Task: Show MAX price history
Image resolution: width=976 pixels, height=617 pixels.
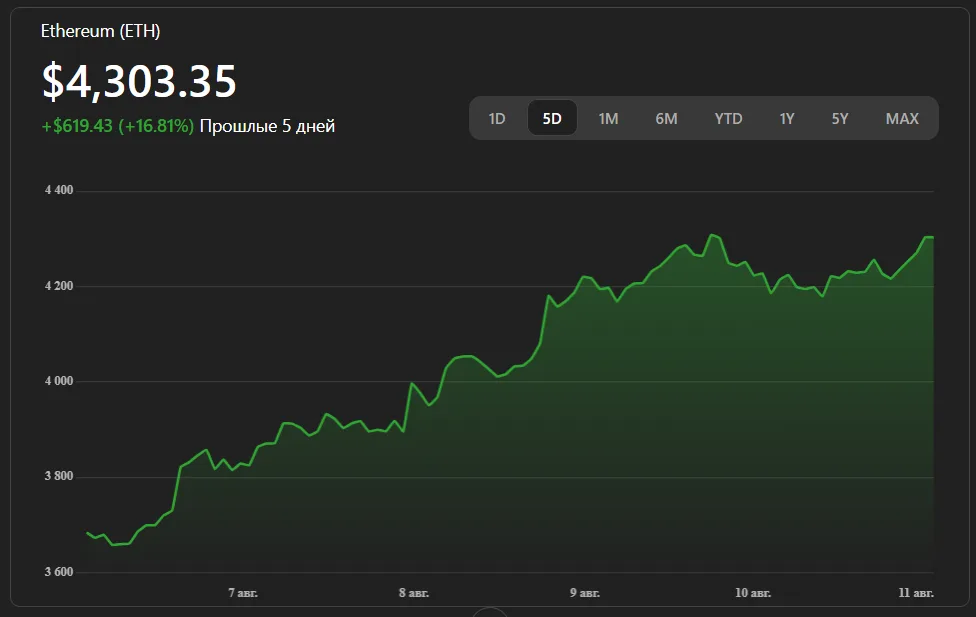Action: tap(902, 118)
